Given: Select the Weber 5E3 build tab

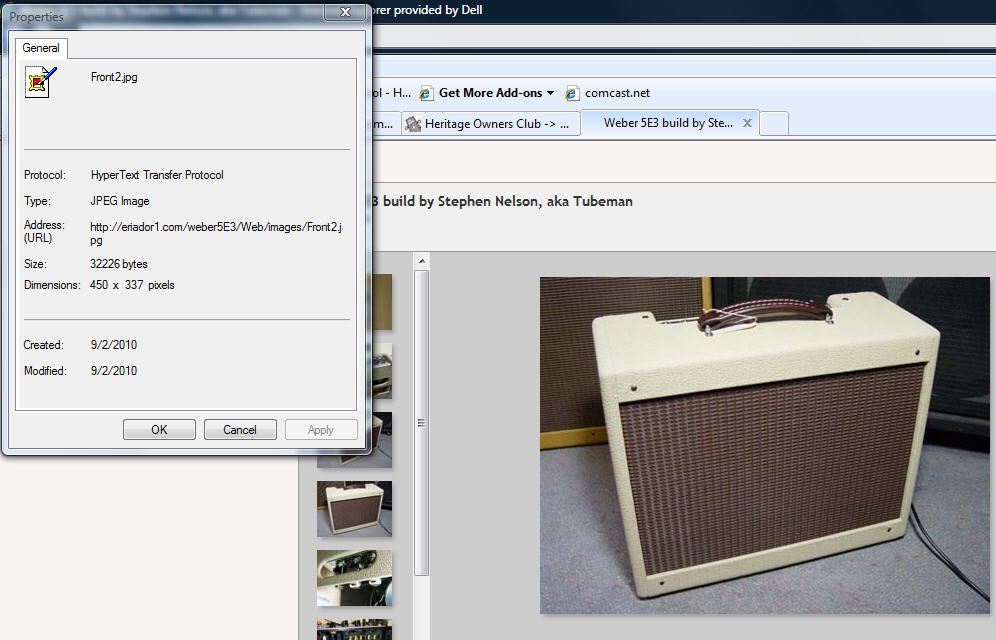Looking at the screenshot, I should click(x=670, y=123).
